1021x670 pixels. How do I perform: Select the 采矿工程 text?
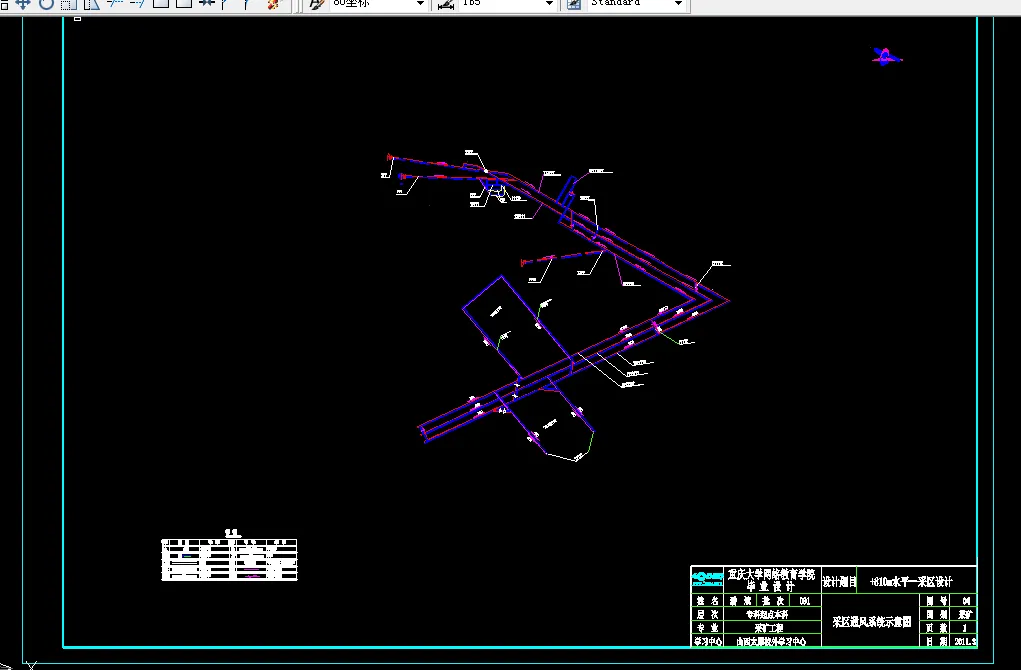pos(768,628)
